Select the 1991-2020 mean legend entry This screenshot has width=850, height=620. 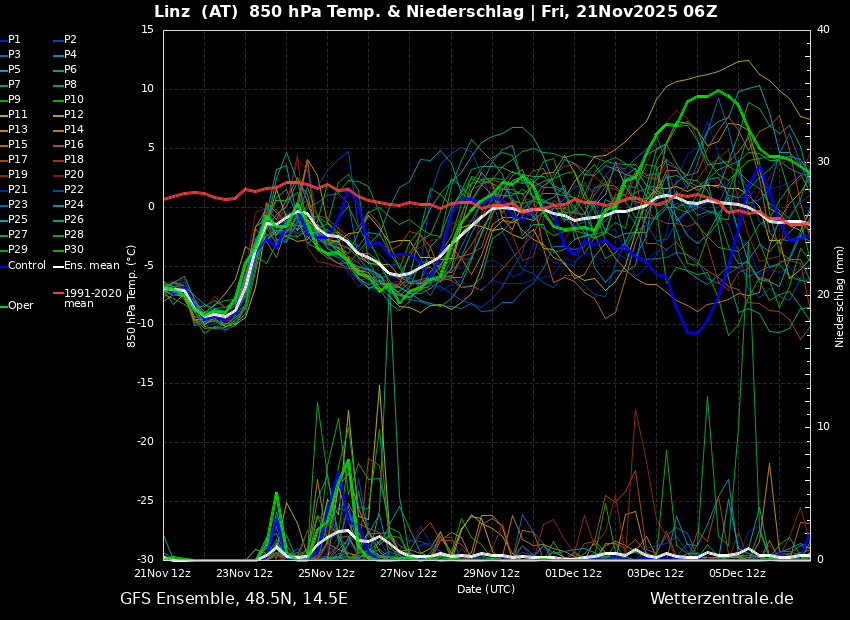pos(92,298)
